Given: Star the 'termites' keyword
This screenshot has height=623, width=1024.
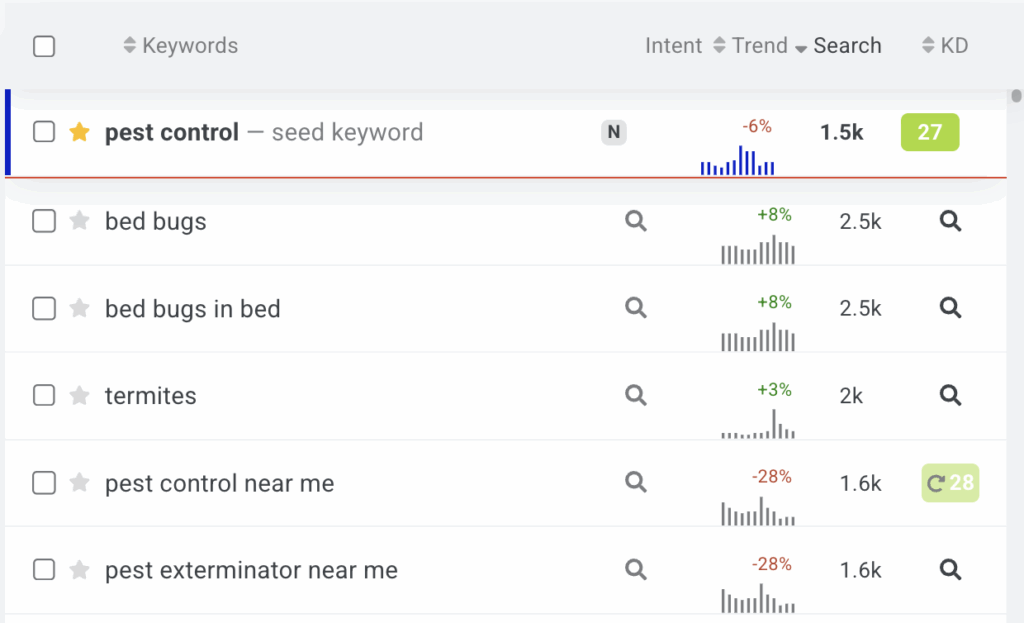Looking at the screenshot, I should pyautogui.click(x=80, y=396).
